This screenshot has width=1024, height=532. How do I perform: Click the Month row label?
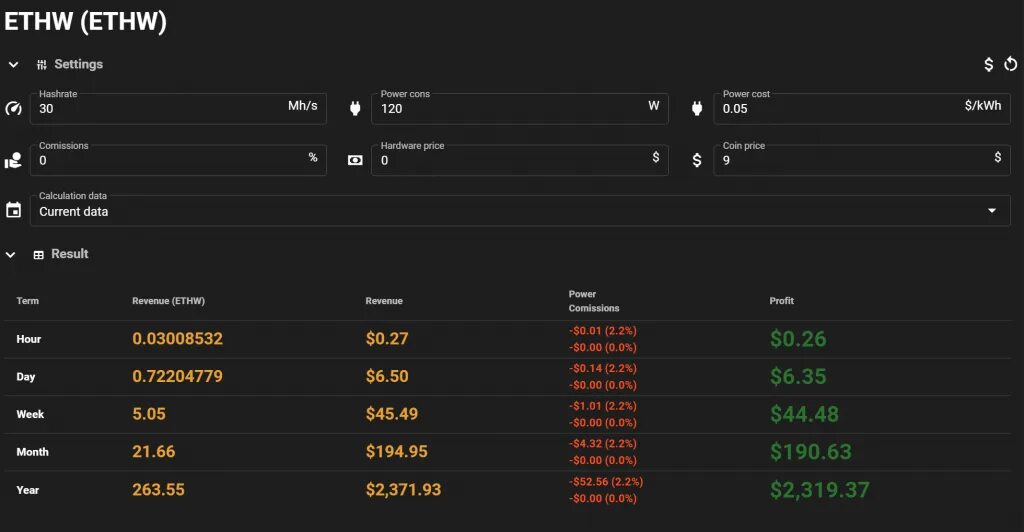click(x=33, y=452)
